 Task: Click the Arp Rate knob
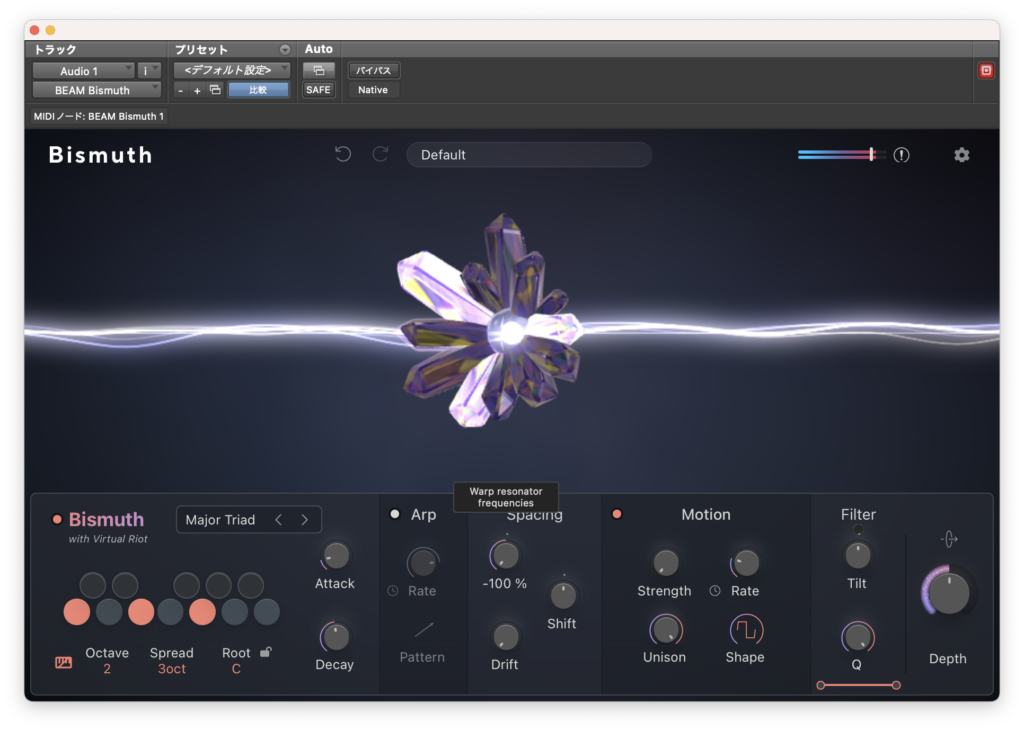tap(423, 563)
